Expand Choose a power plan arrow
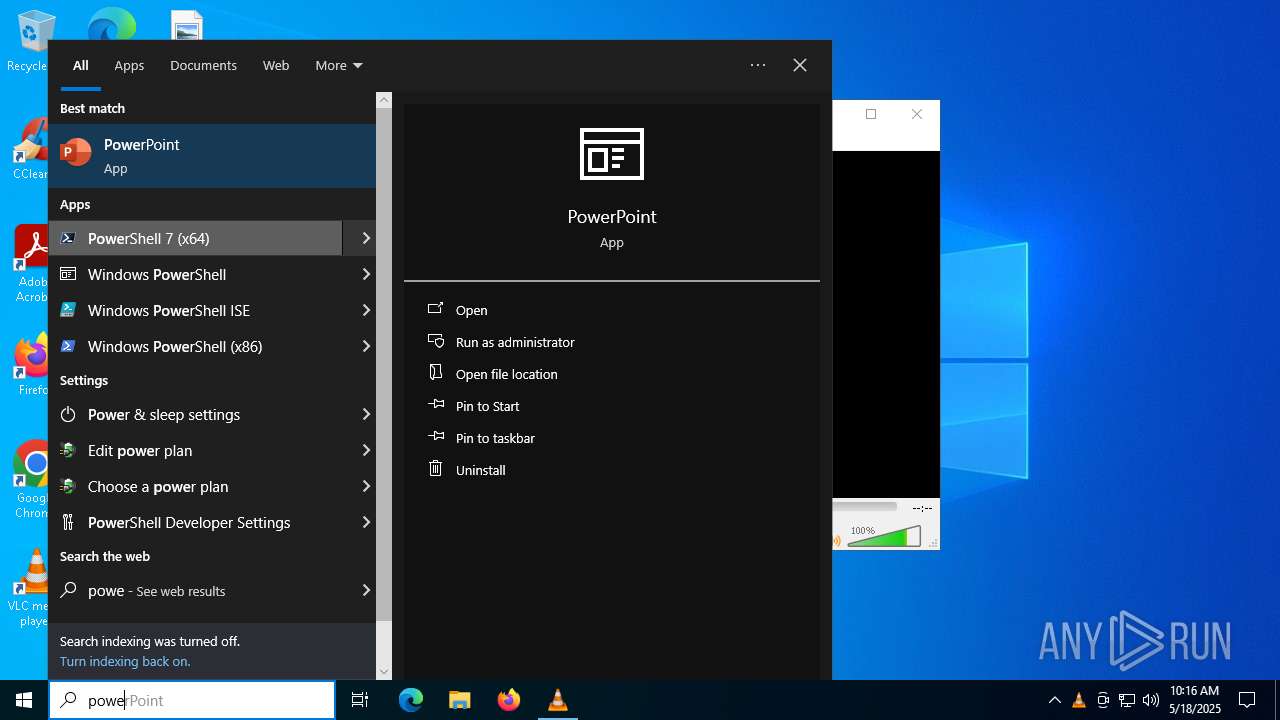 pos(366,486)
